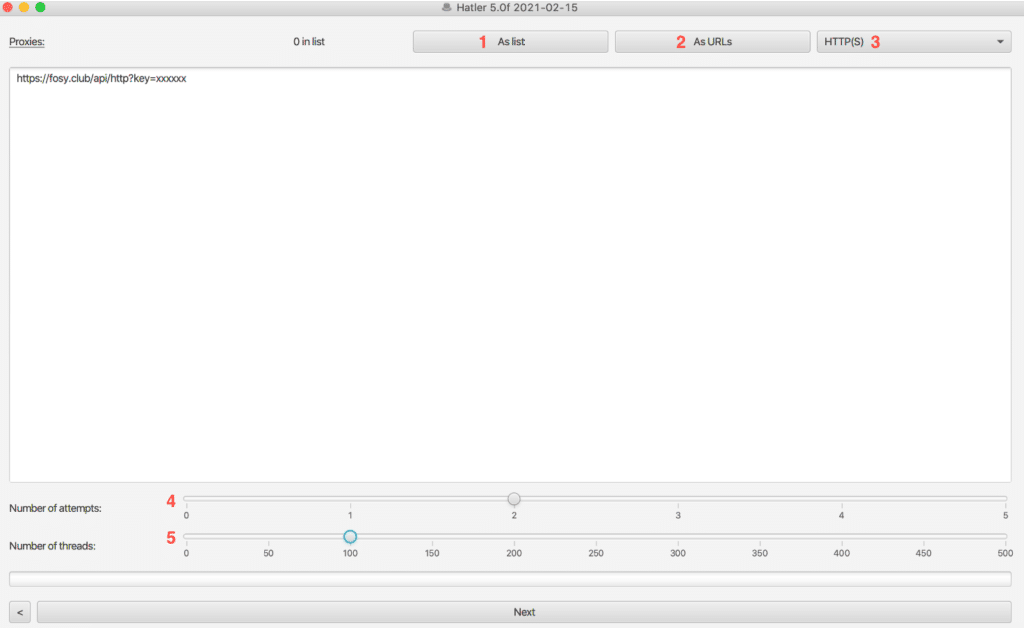Proceed with the Next button
The height and width of the screenshot is (628, 1024).
click(524, 612)
